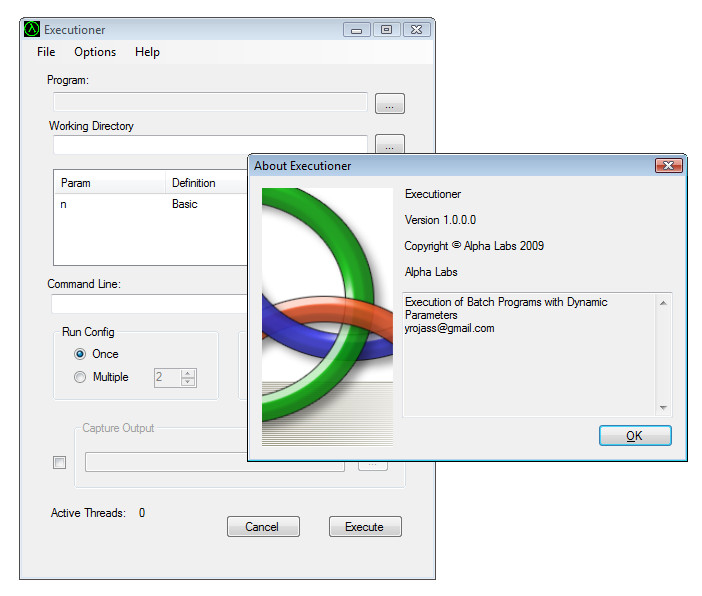Open the Options menu
Image resolution: width=702 pixels, height=596 pixels.
95,52
